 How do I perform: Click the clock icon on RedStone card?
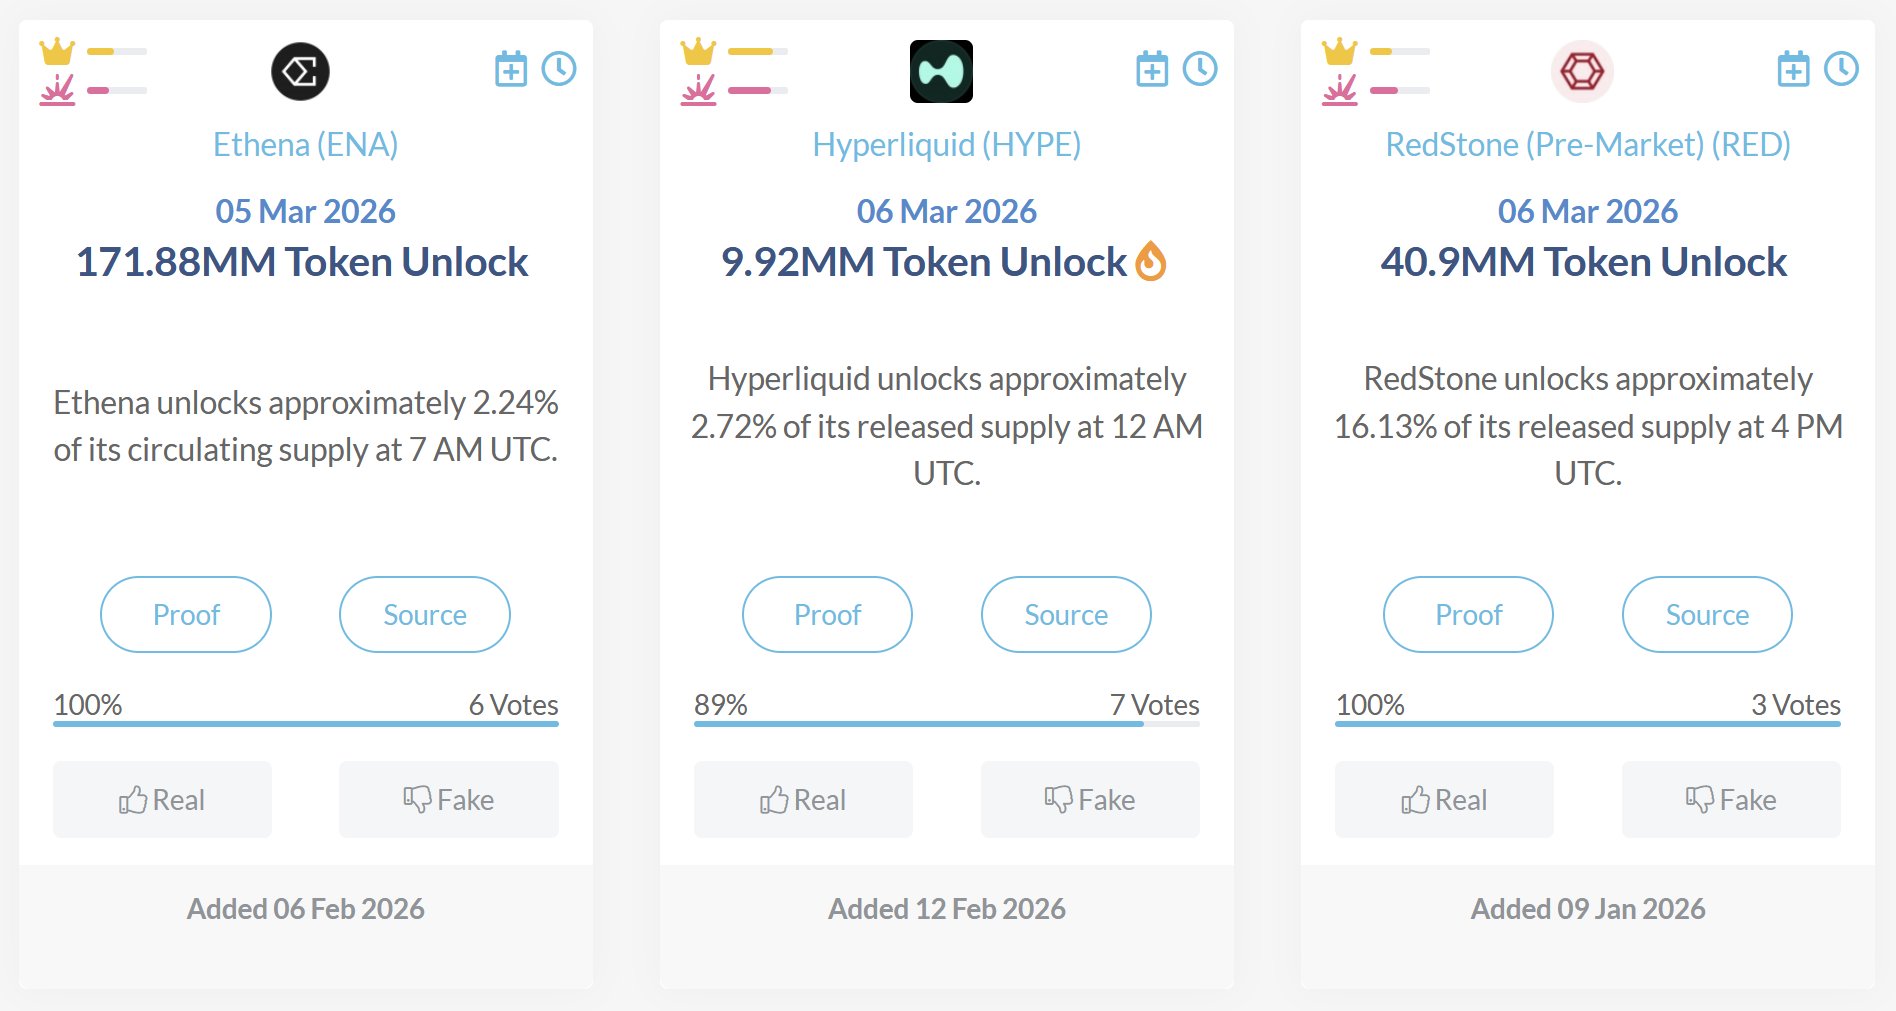(x=1841, y=69)
